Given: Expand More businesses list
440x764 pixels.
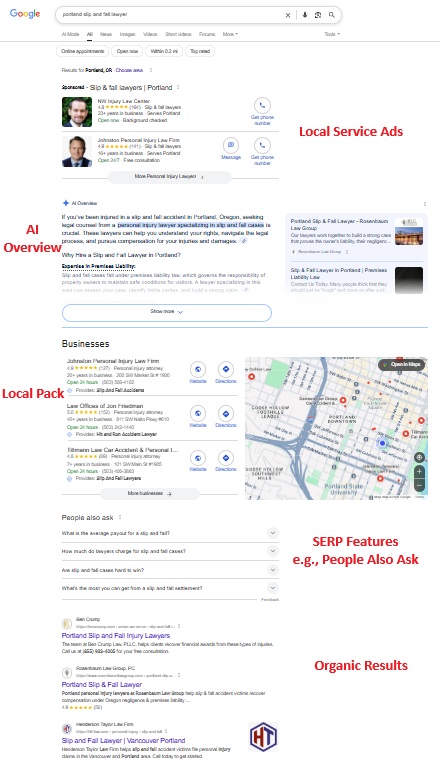Looking at the screenshot, I should [x=150, y=494].
